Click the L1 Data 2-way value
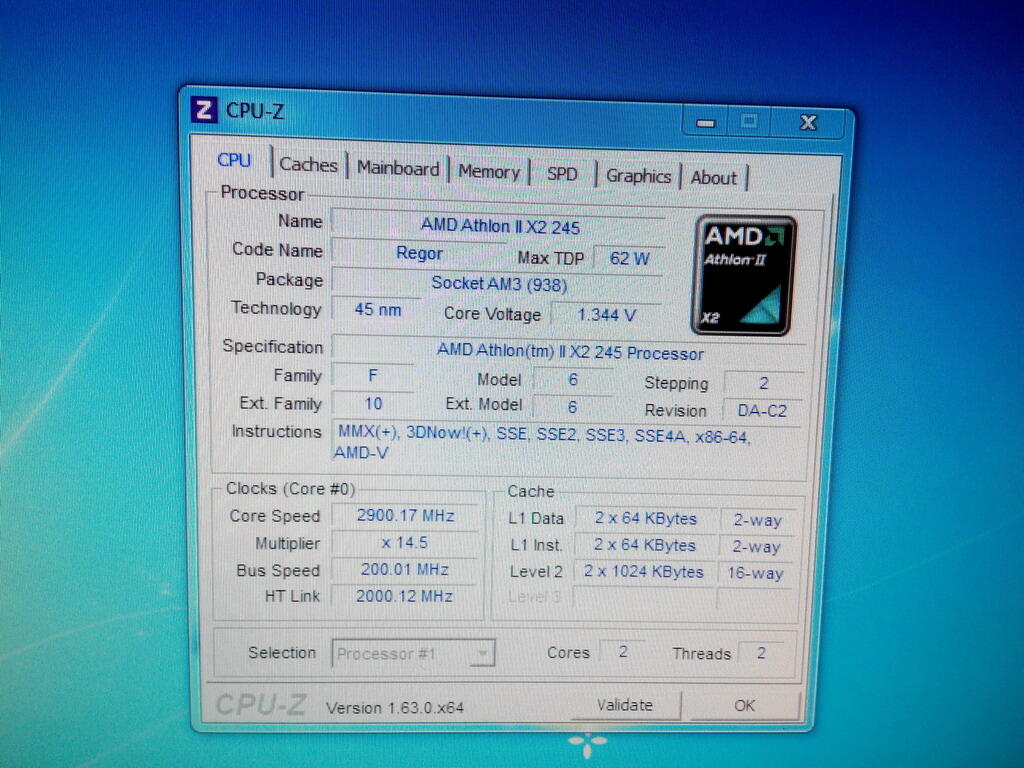Screen dimensions: 1024x768 pyautogui.click(x=758, y=520)
